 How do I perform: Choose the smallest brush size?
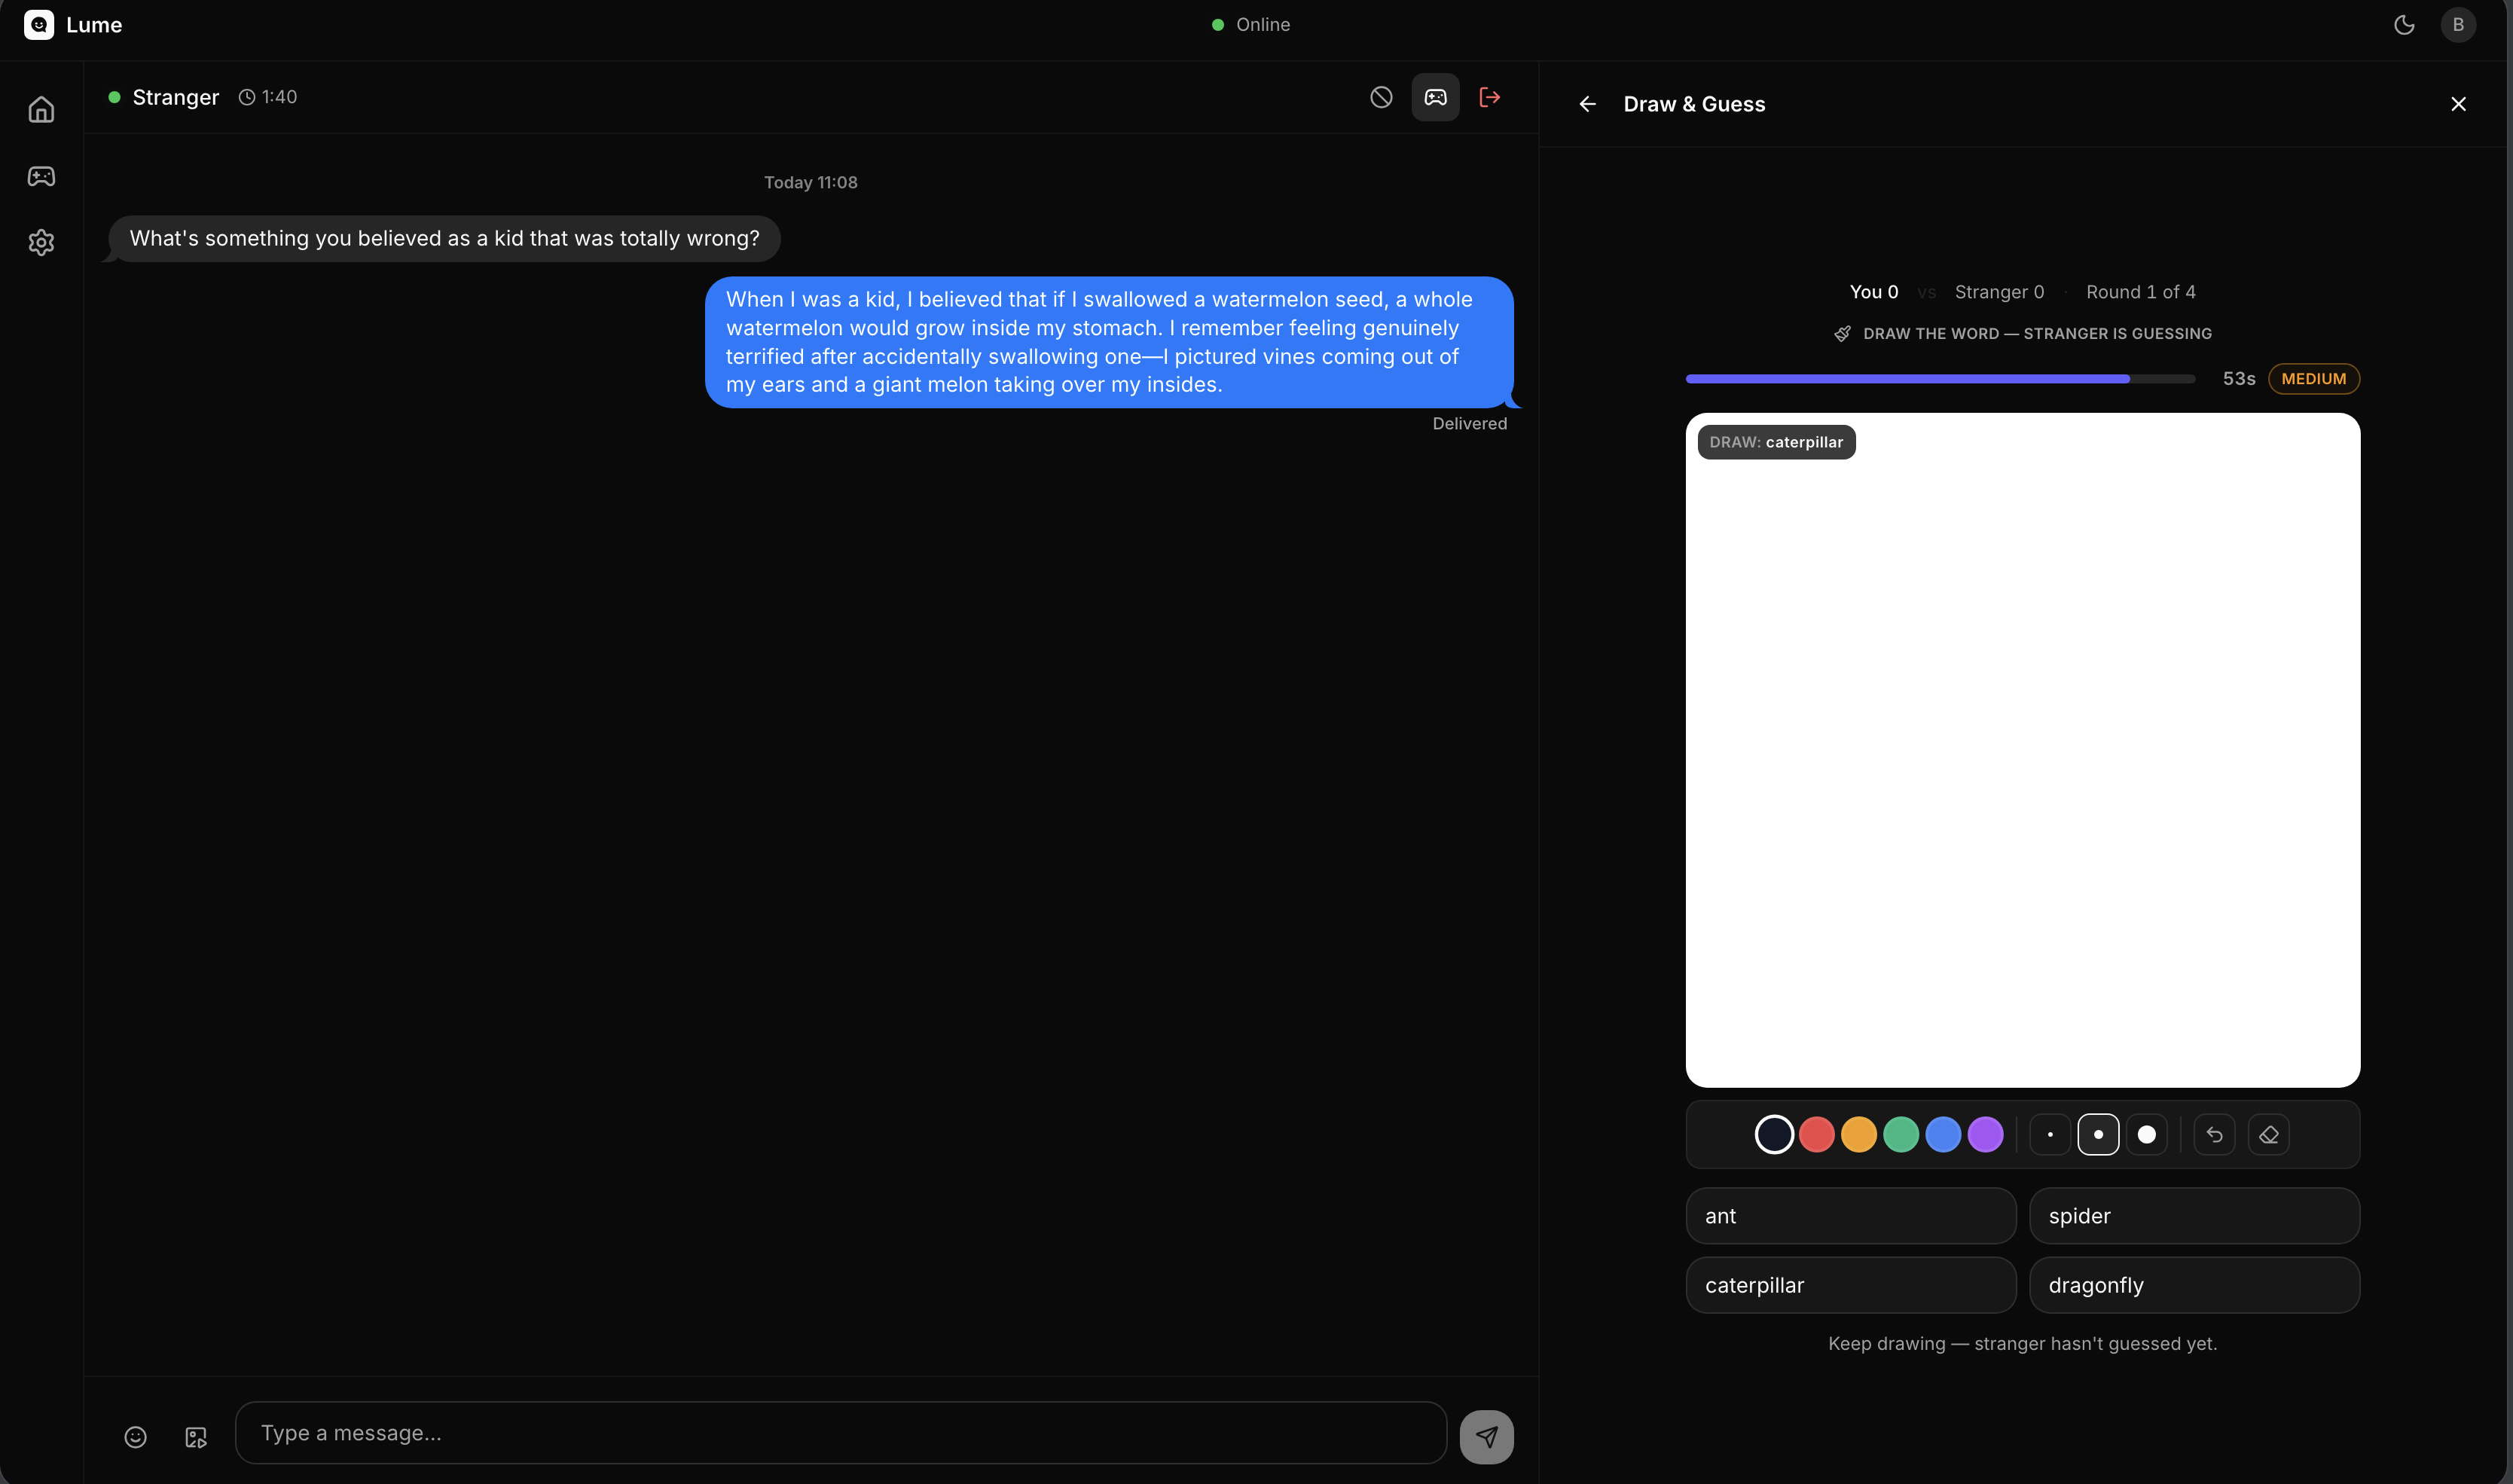[2050, 1134]
